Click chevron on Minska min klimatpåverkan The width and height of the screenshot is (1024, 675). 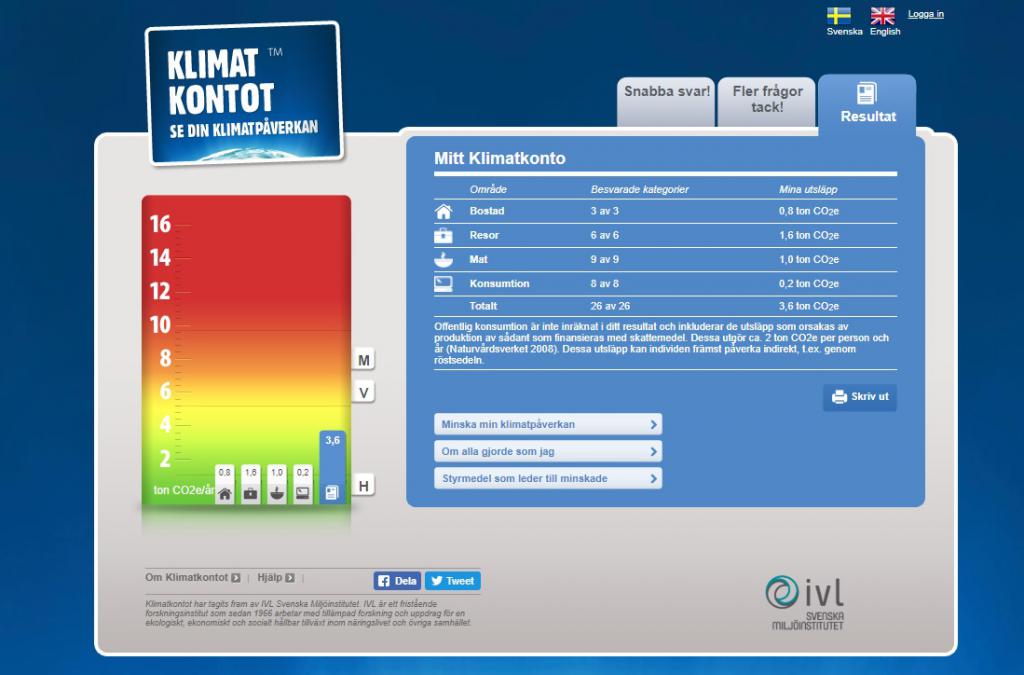[653, 424]
